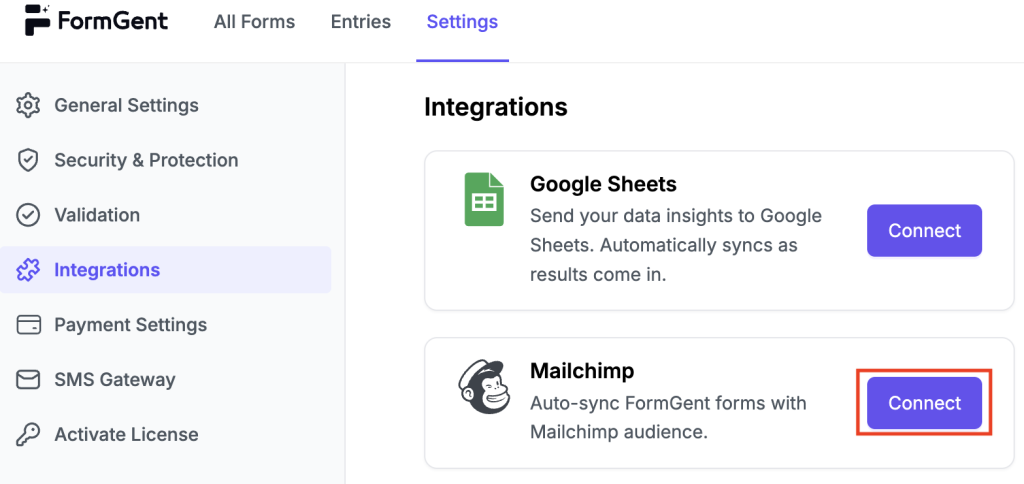Select Integrations in the sidebar
This screenshot has width=1024, height=484.
[165, 270]
